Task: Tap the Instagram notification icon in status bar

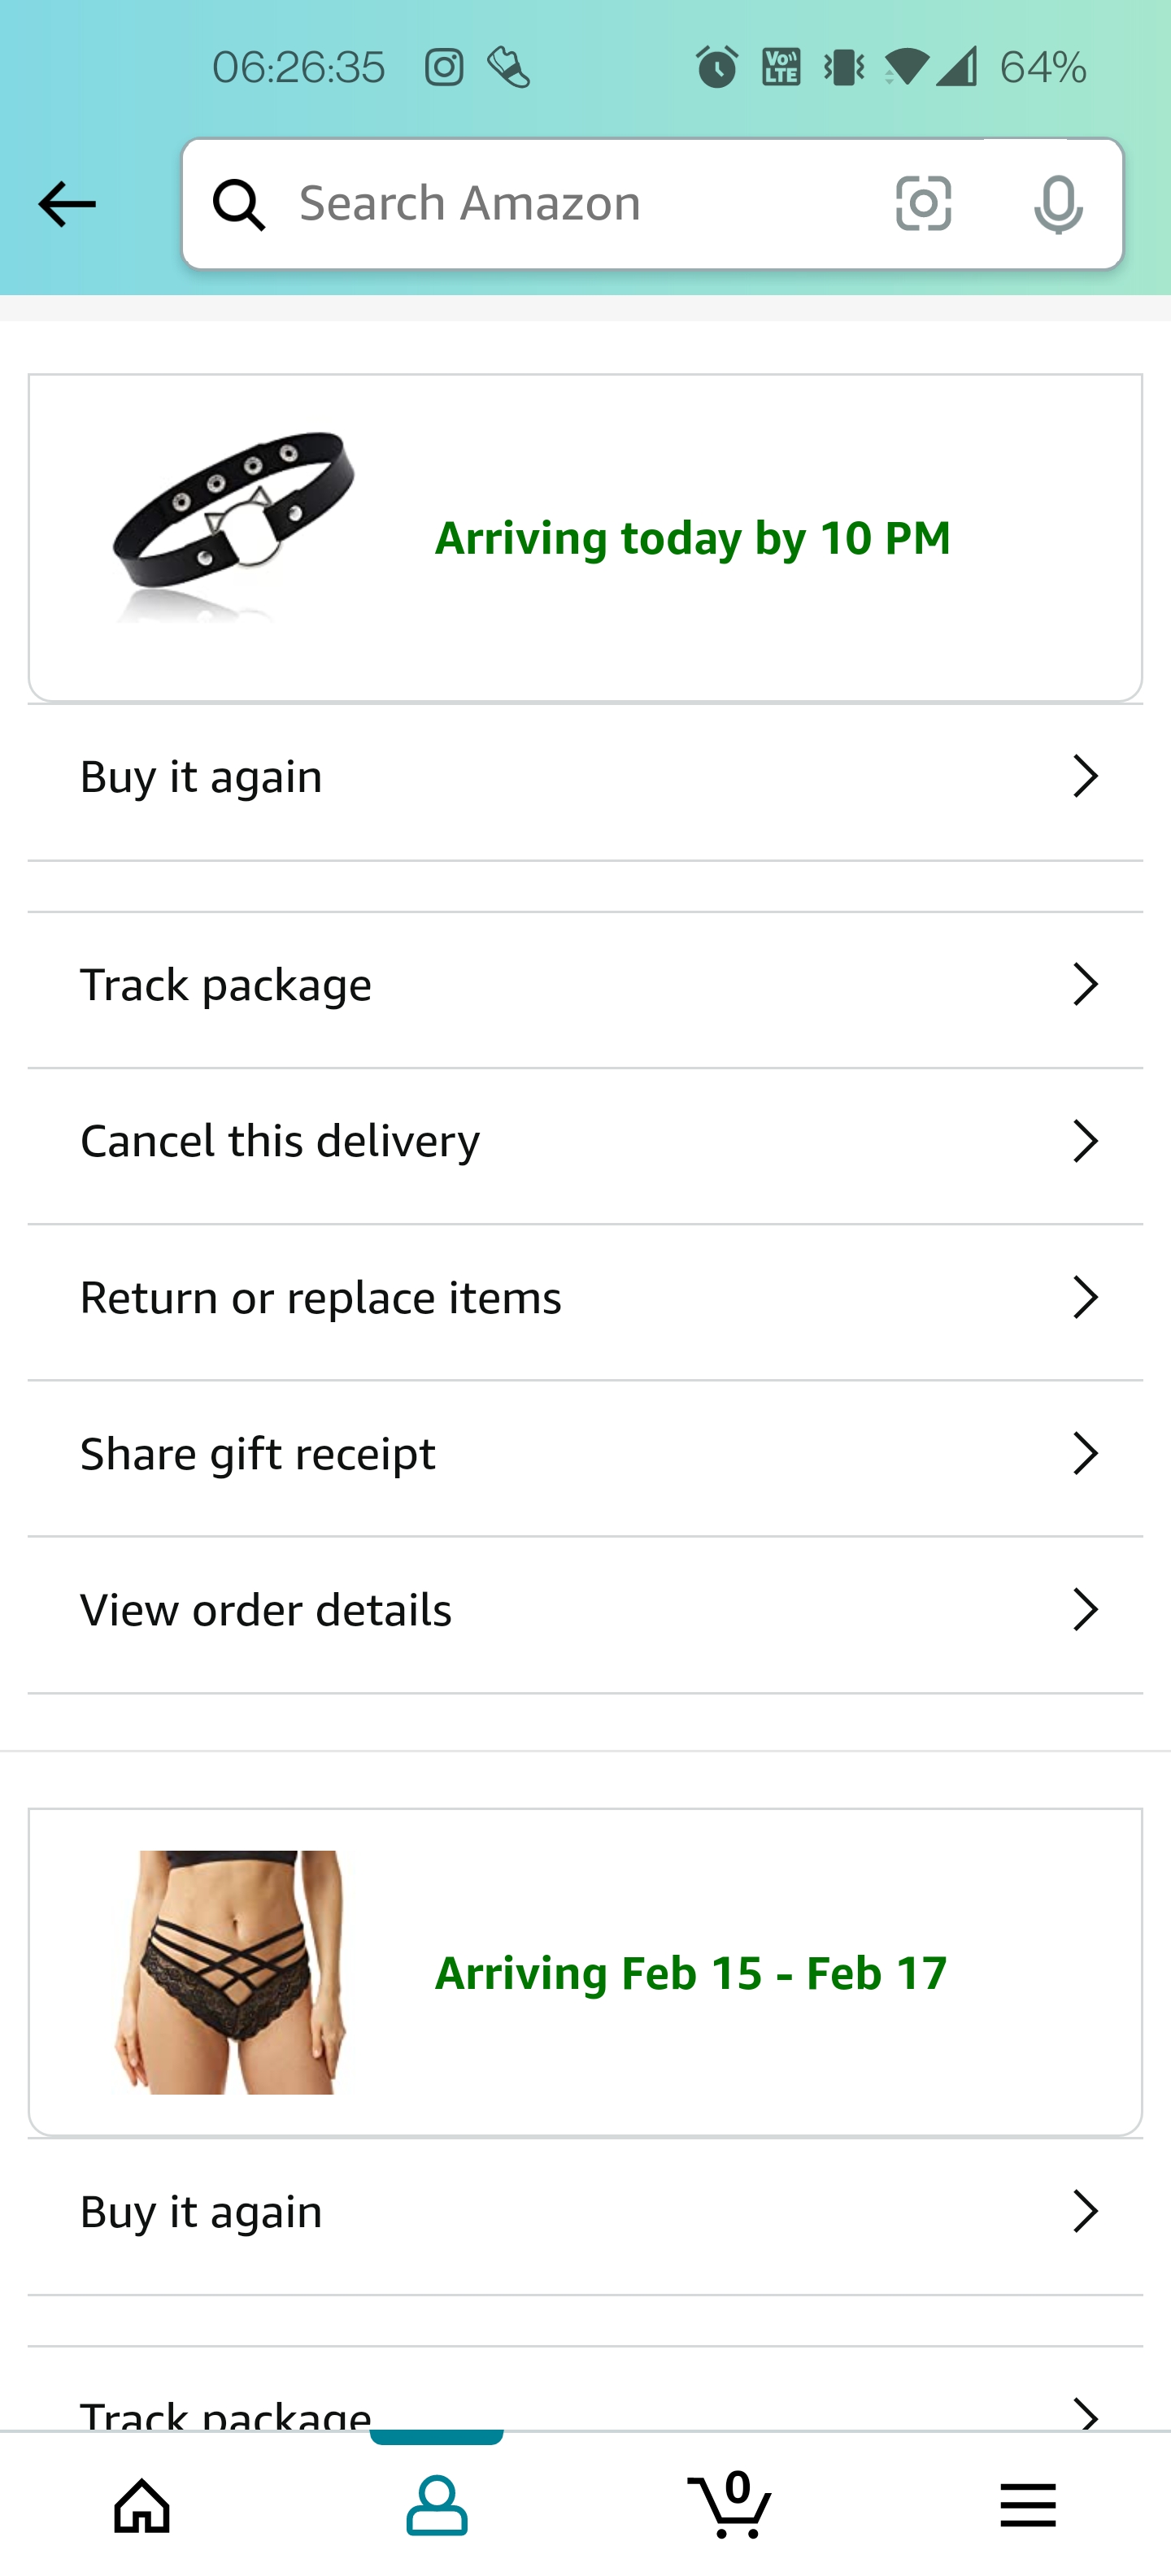Action: tap(444, 68)
